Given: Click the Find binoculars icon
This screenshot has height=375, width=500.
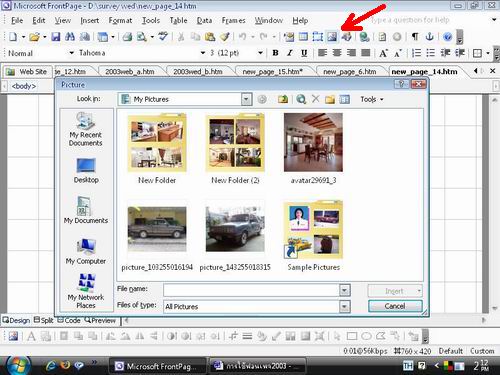Looking at the screenshot, I should [x=70, y=37].
